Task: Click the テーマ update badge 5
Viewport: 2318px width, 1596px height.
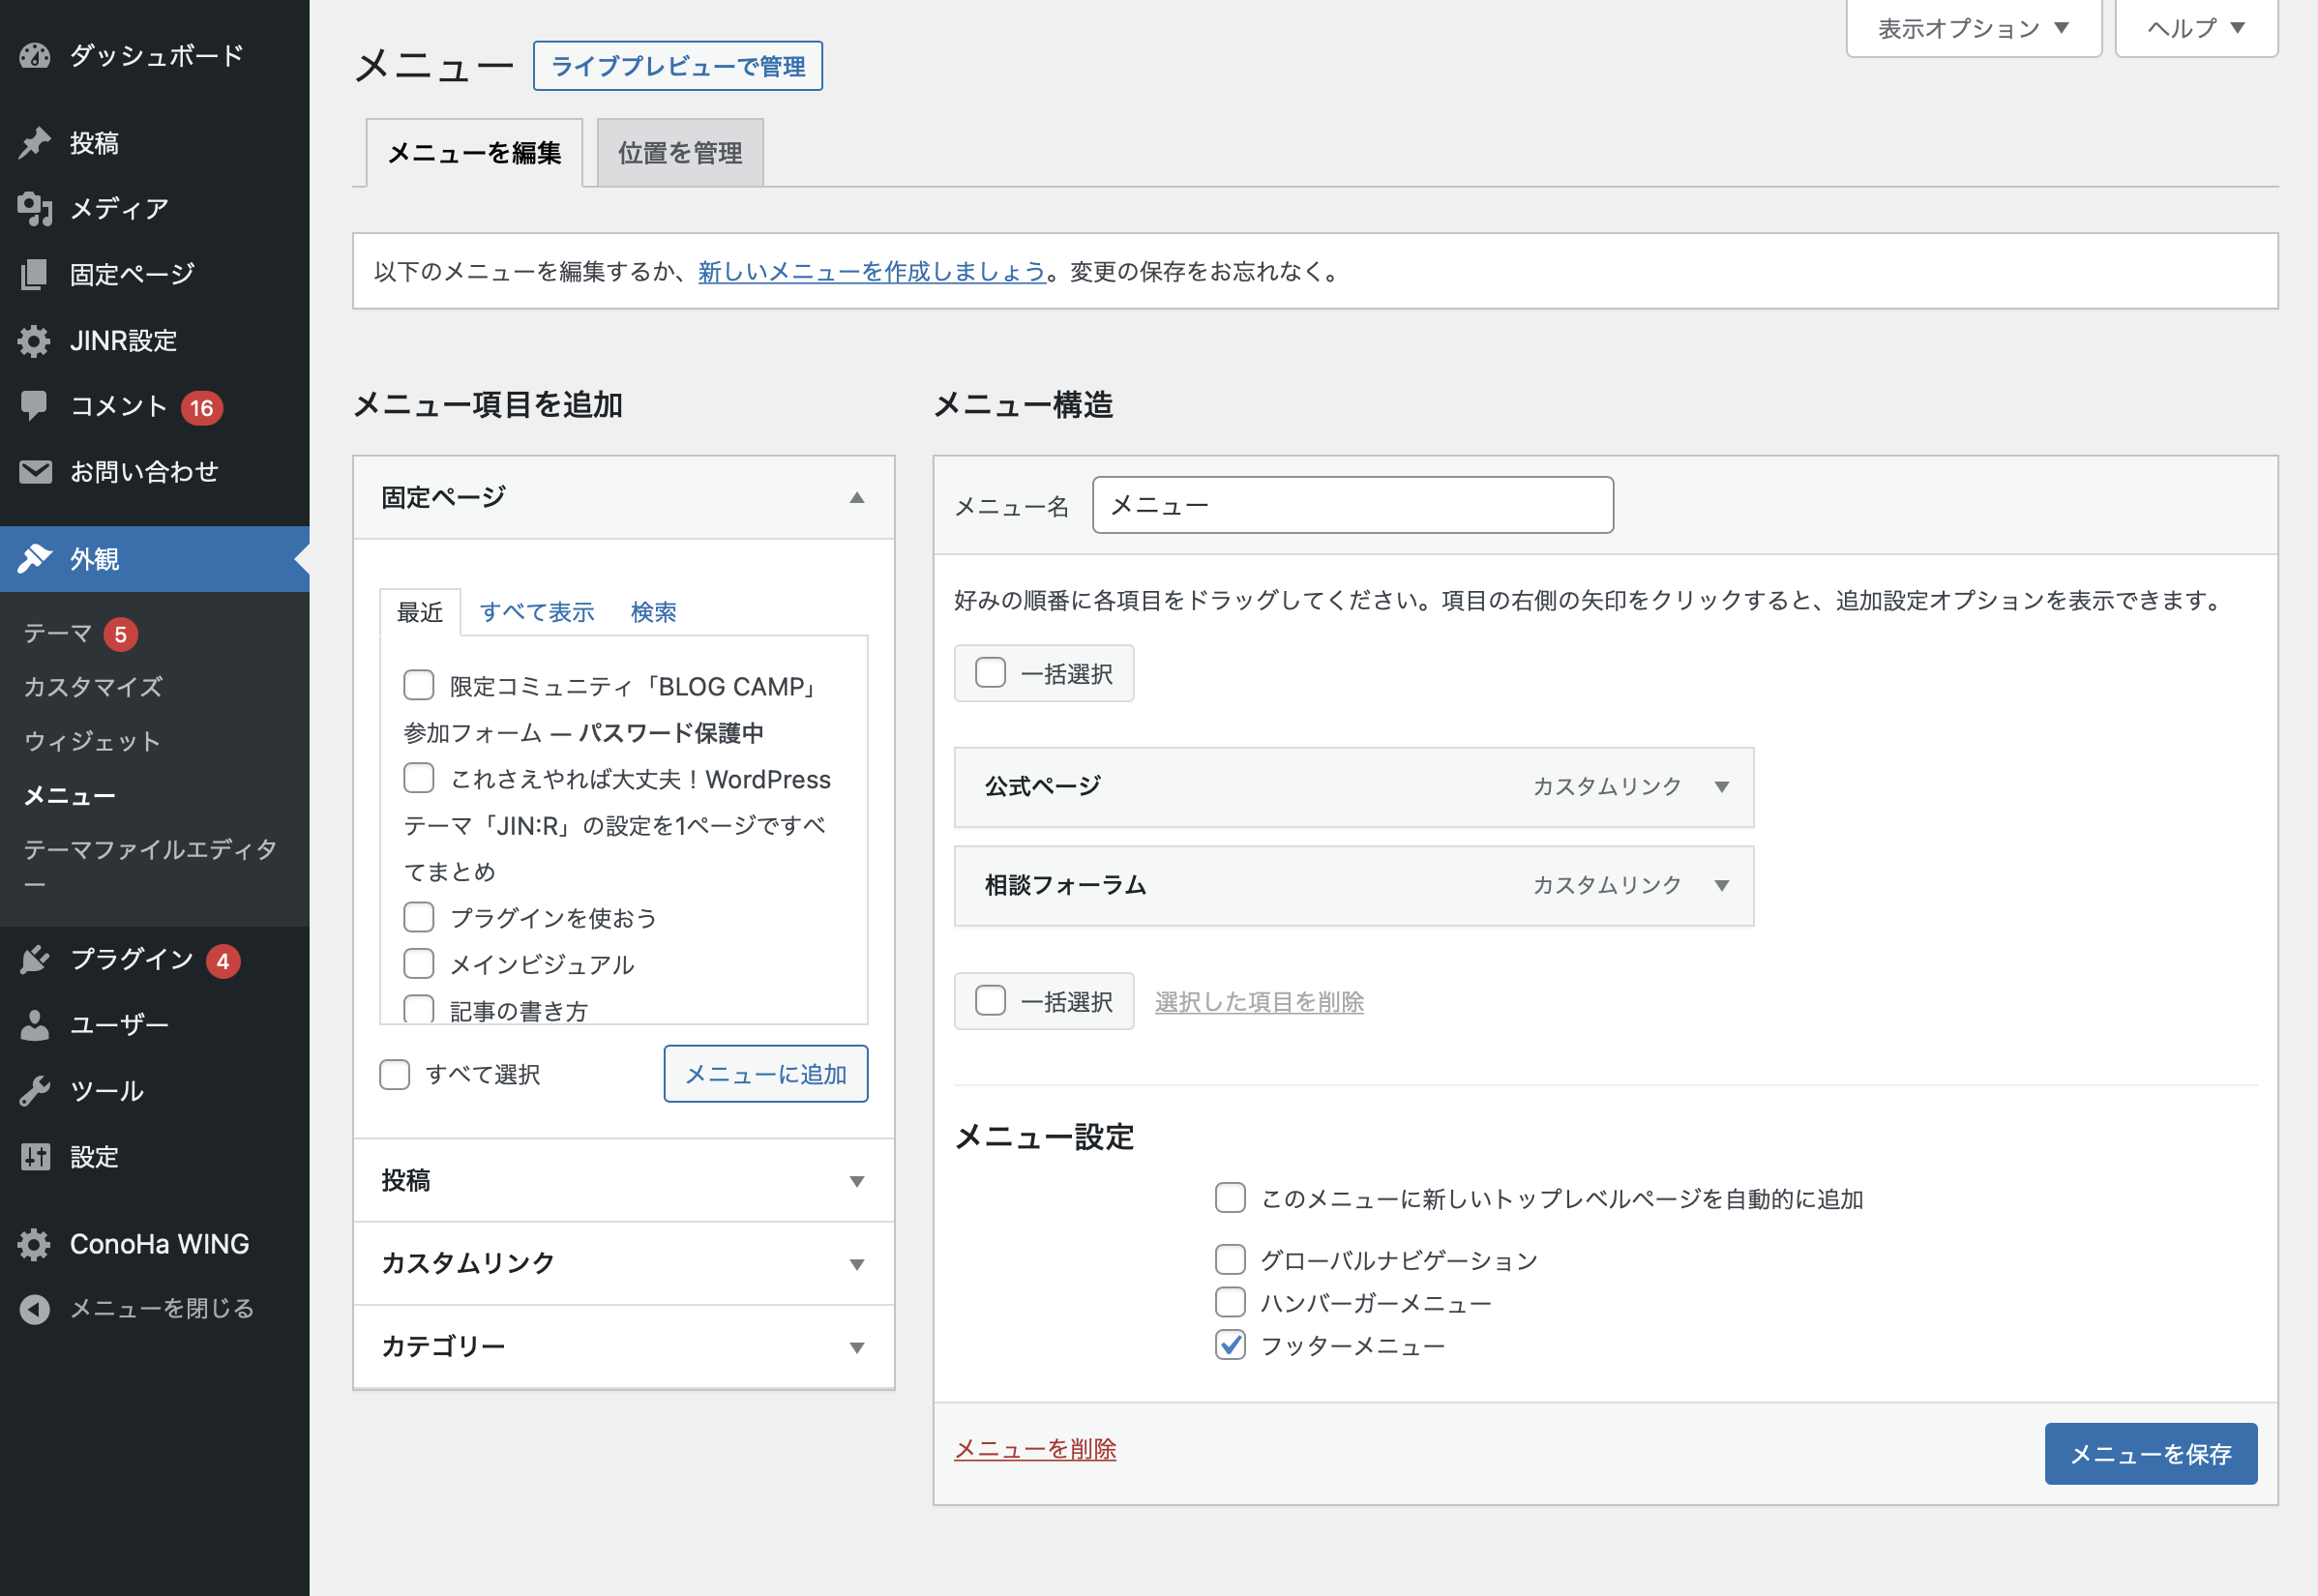Action: [121, 634]
